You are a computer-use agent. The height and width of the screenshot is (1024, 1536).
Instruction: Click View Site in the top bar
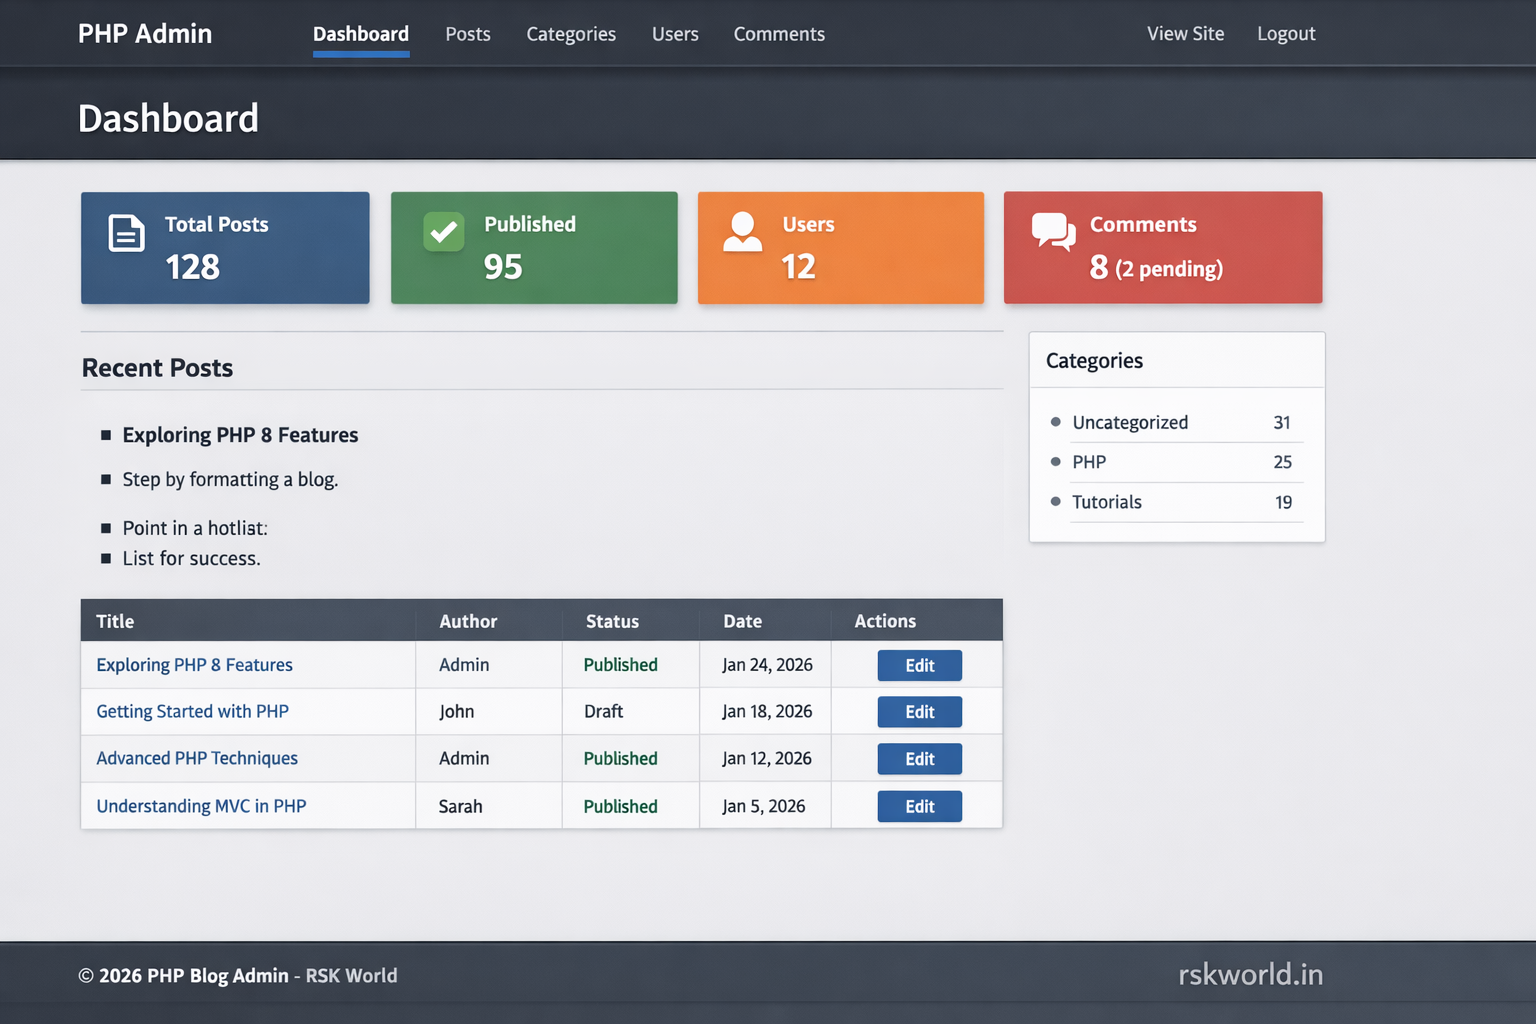coord(1185,33)
